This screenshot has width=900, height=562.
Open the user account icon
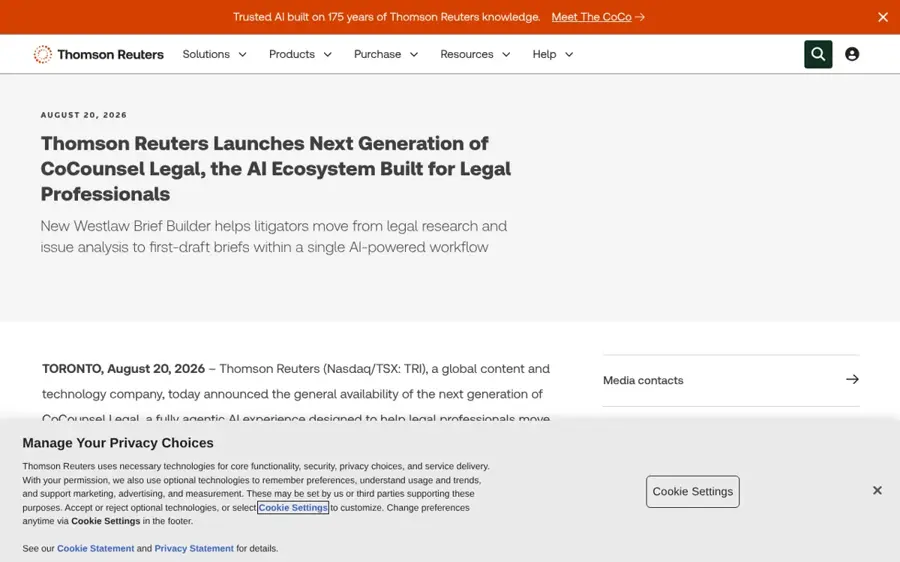pos(852,54)
